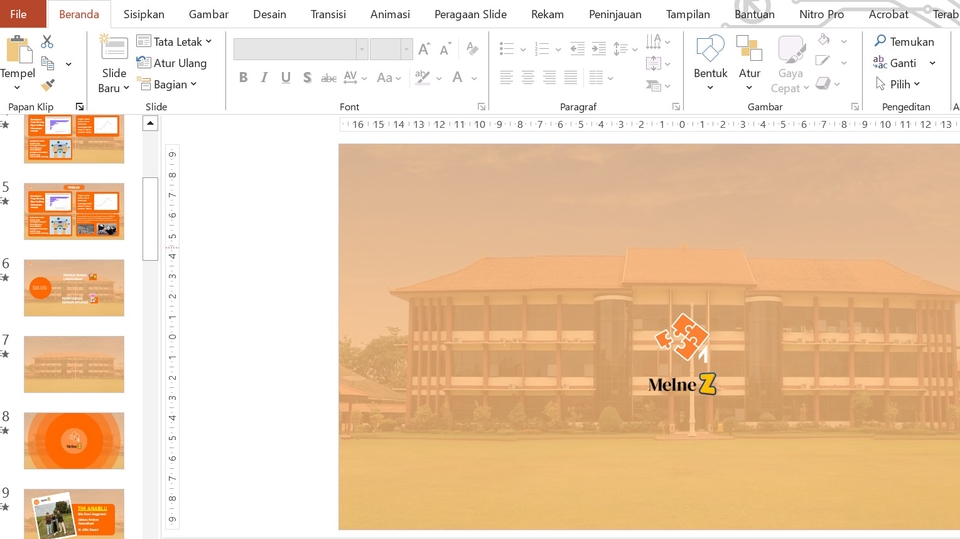Open the change case Aa dropdown
The width and height of the screenshot is (960, 539).
389,78
